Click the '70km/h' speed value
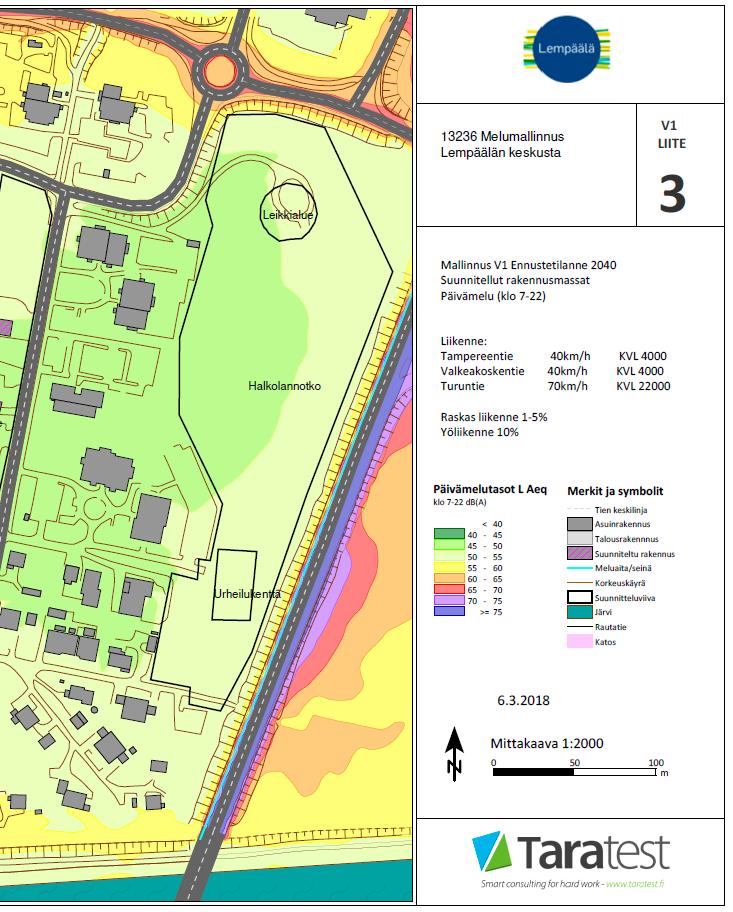The height and width of the screenshot is (912, 733). (x=567, y=386)
